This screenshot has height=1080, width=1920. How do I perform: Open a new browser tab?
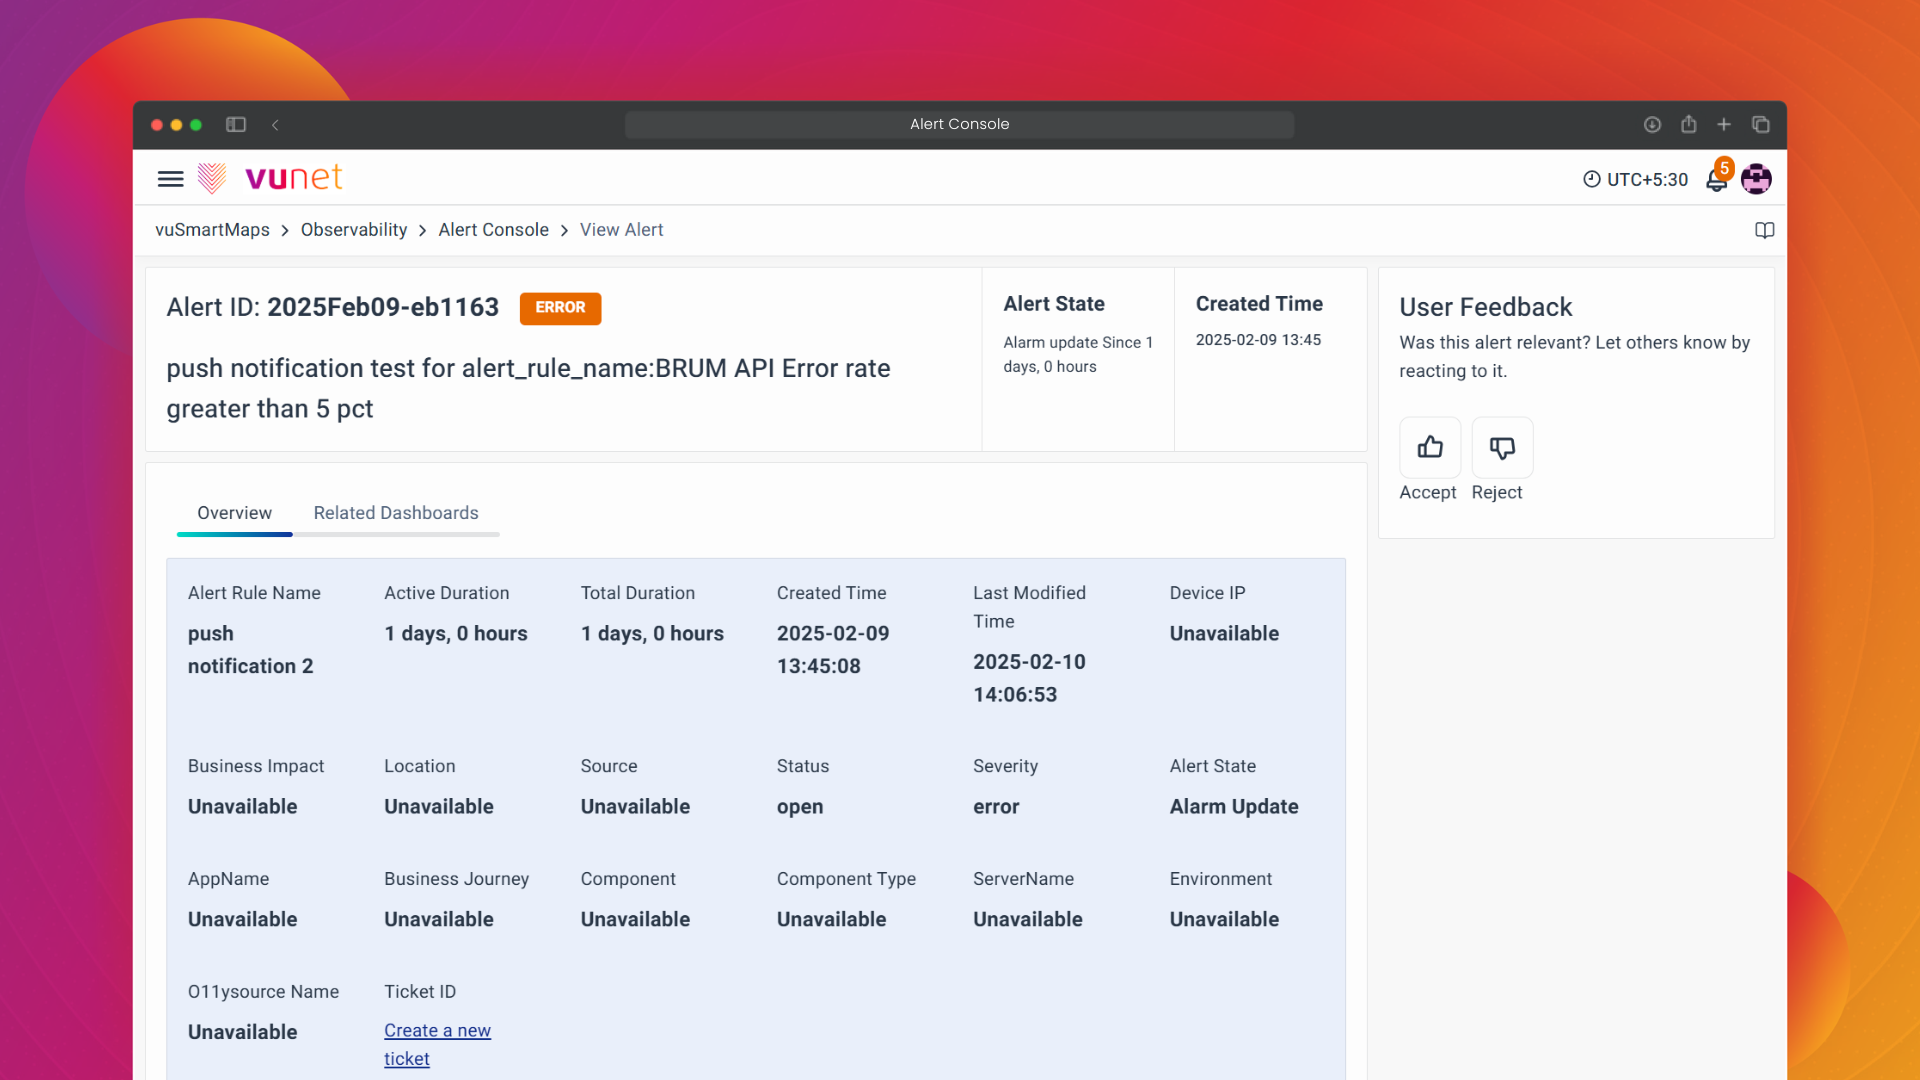coord(1724,125)
